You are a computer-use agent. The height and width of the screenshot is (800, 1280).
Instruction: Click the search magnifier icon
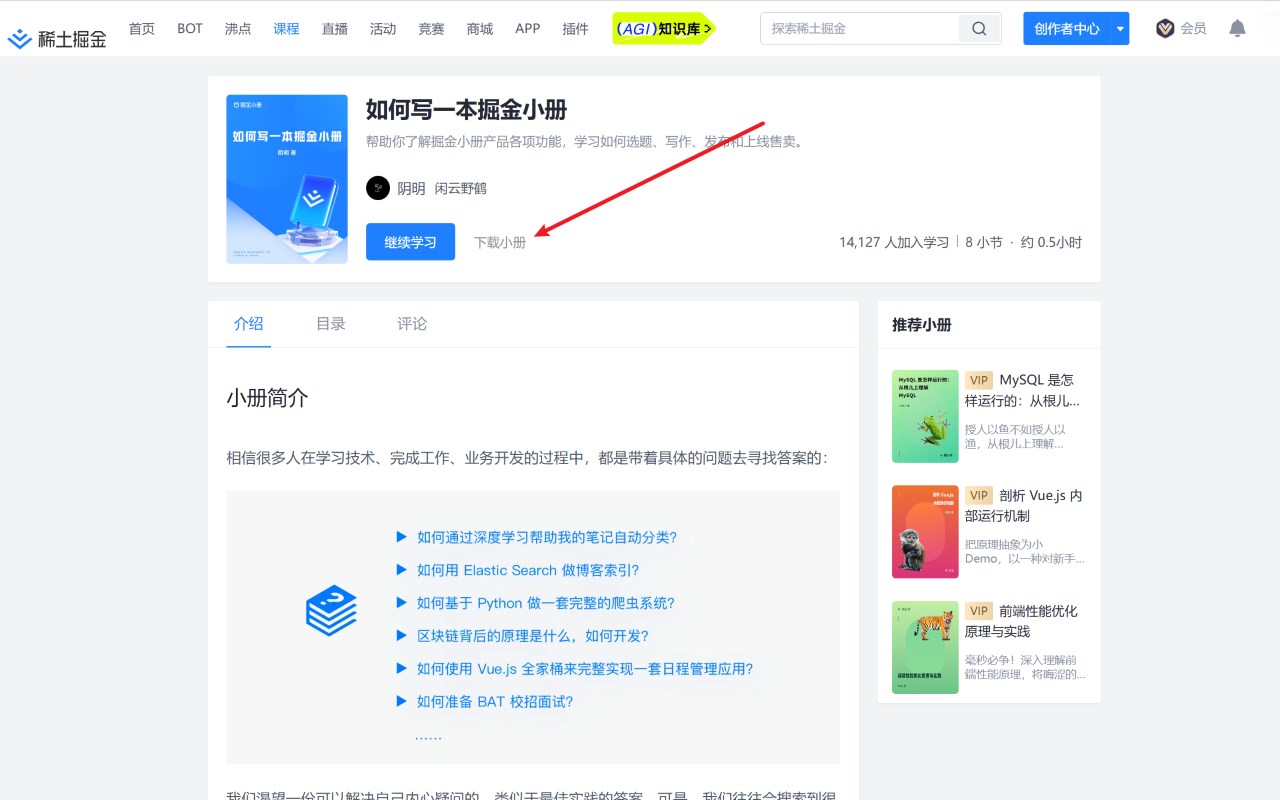tap(979, 29)
